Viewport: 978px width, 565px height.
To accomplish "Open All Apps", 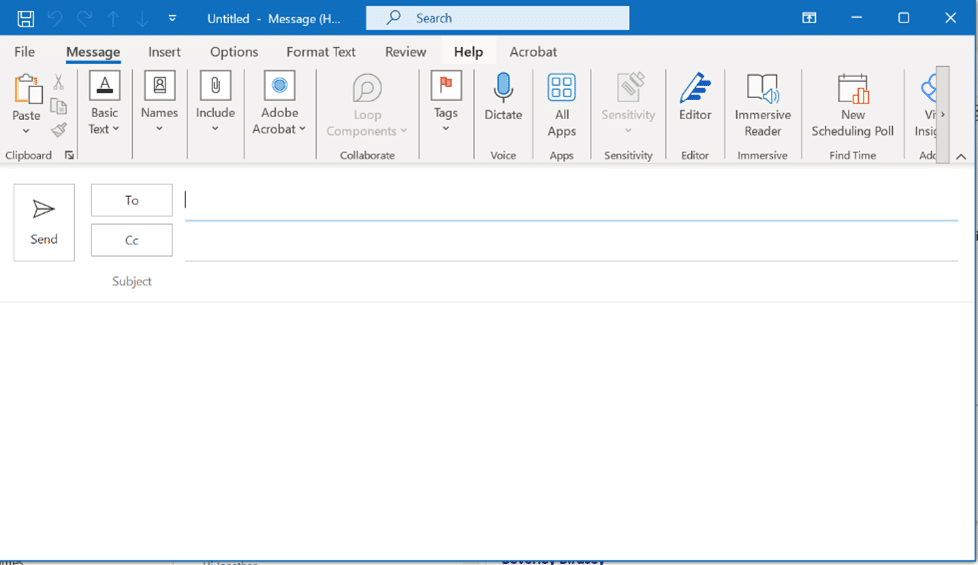I will click(x=561, y=105).
